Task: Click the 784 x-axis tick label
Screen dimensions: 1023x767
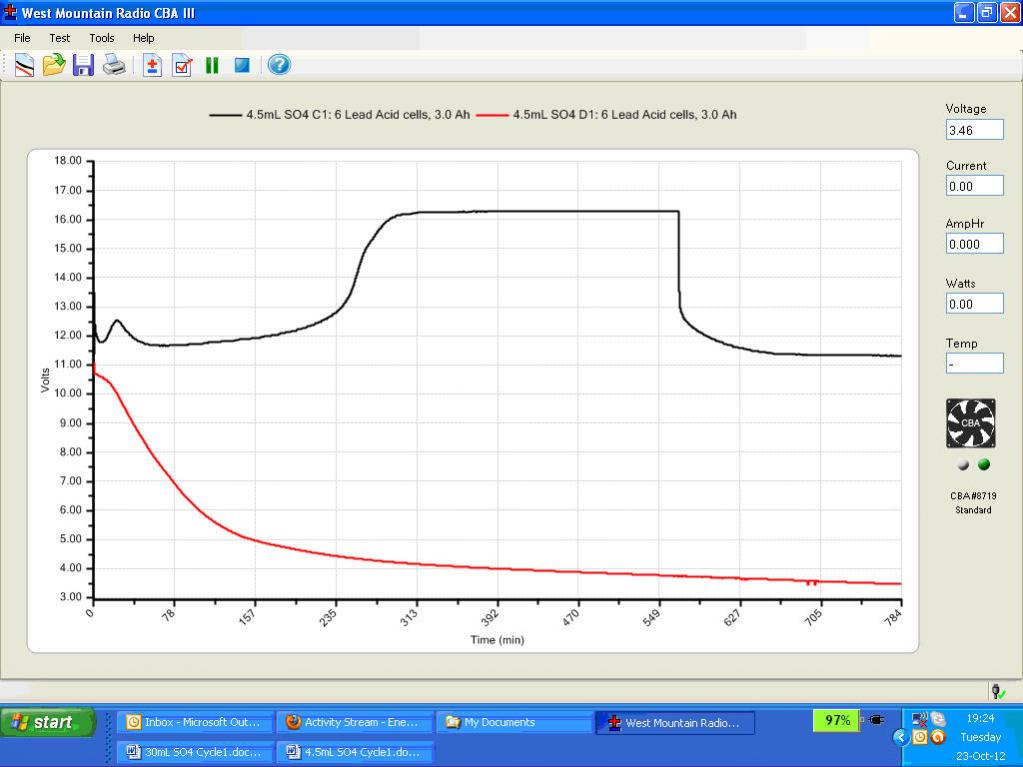Action: (x=893, y=617)
